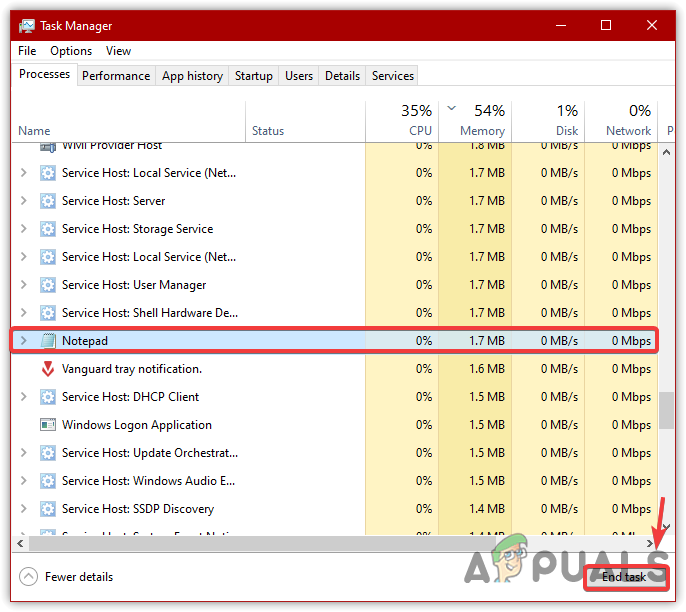Image resolution: width=686 pixels, height=612 pixels.
Task: Click the Windows Logon Application icon
Action: click(x=48, y=425)
